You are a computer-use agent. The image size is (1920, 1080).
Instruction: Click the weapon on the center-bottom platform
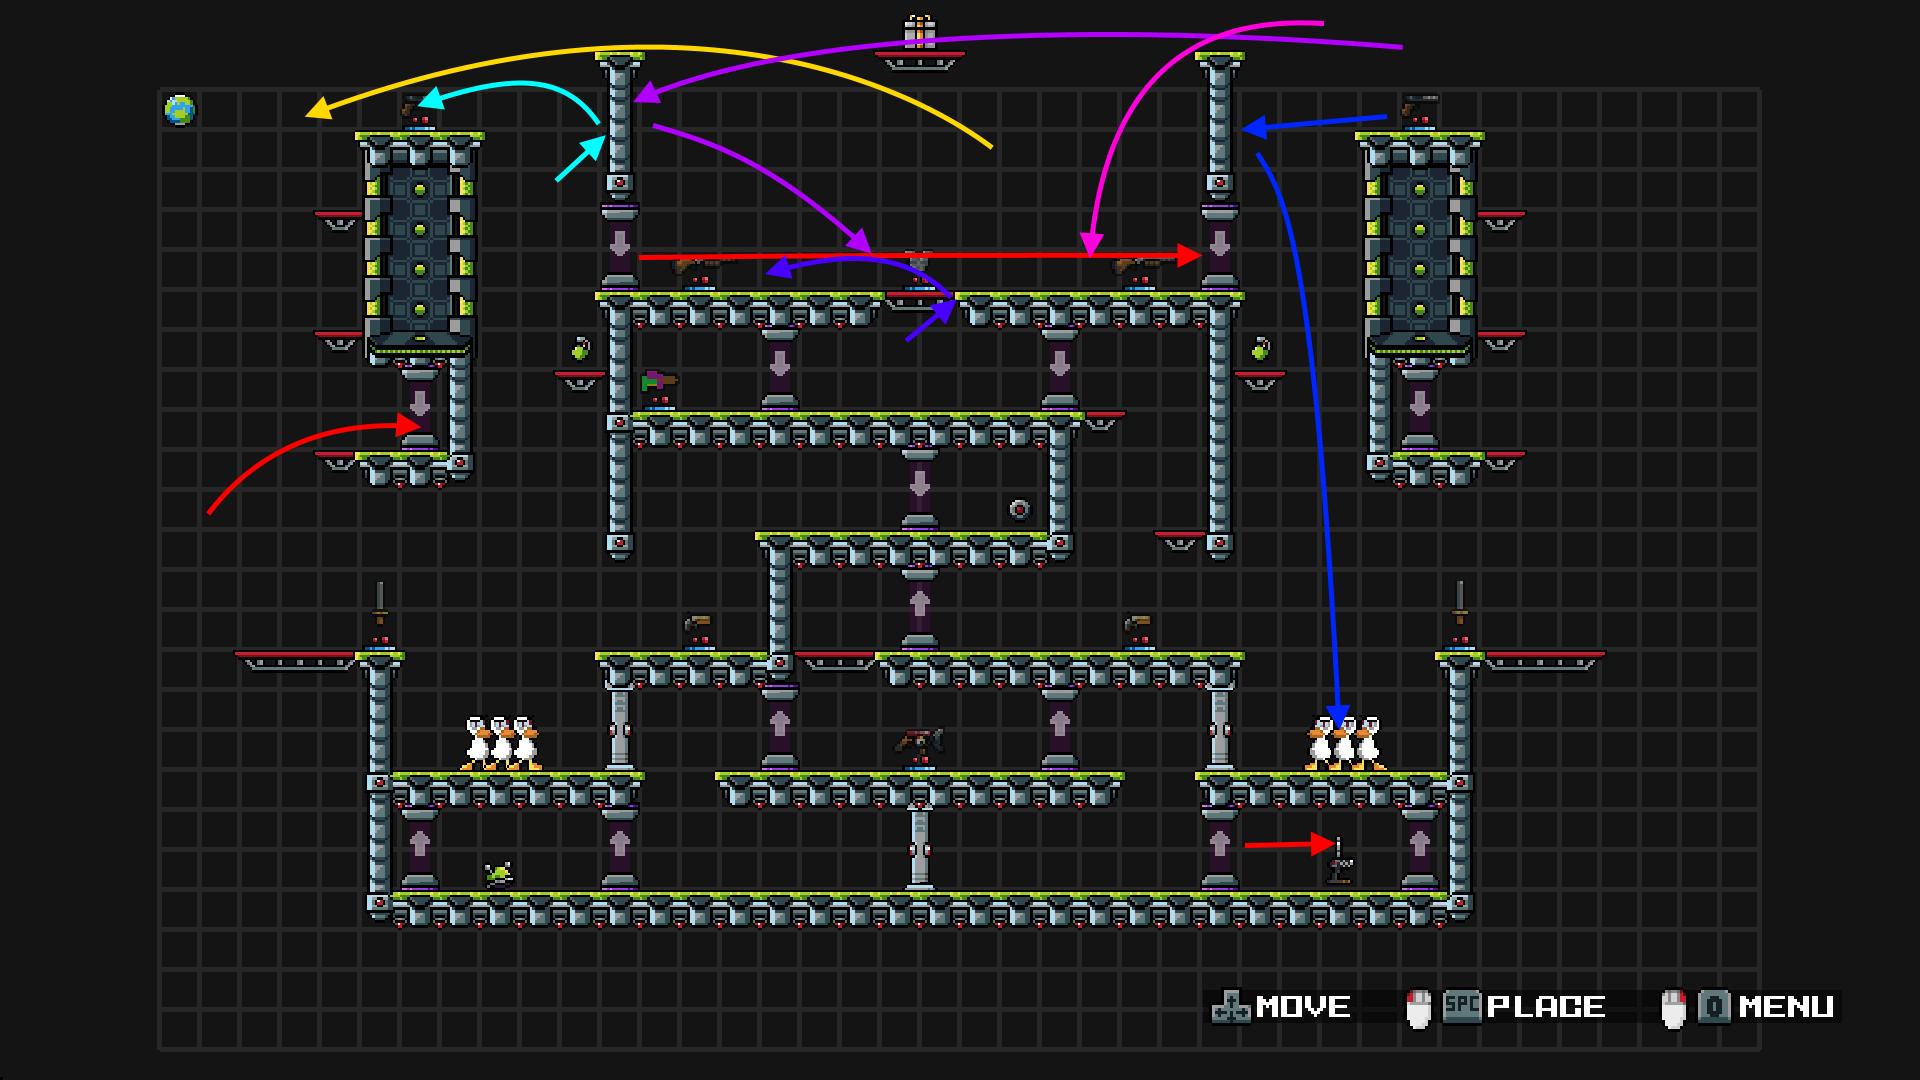point(919,741)
